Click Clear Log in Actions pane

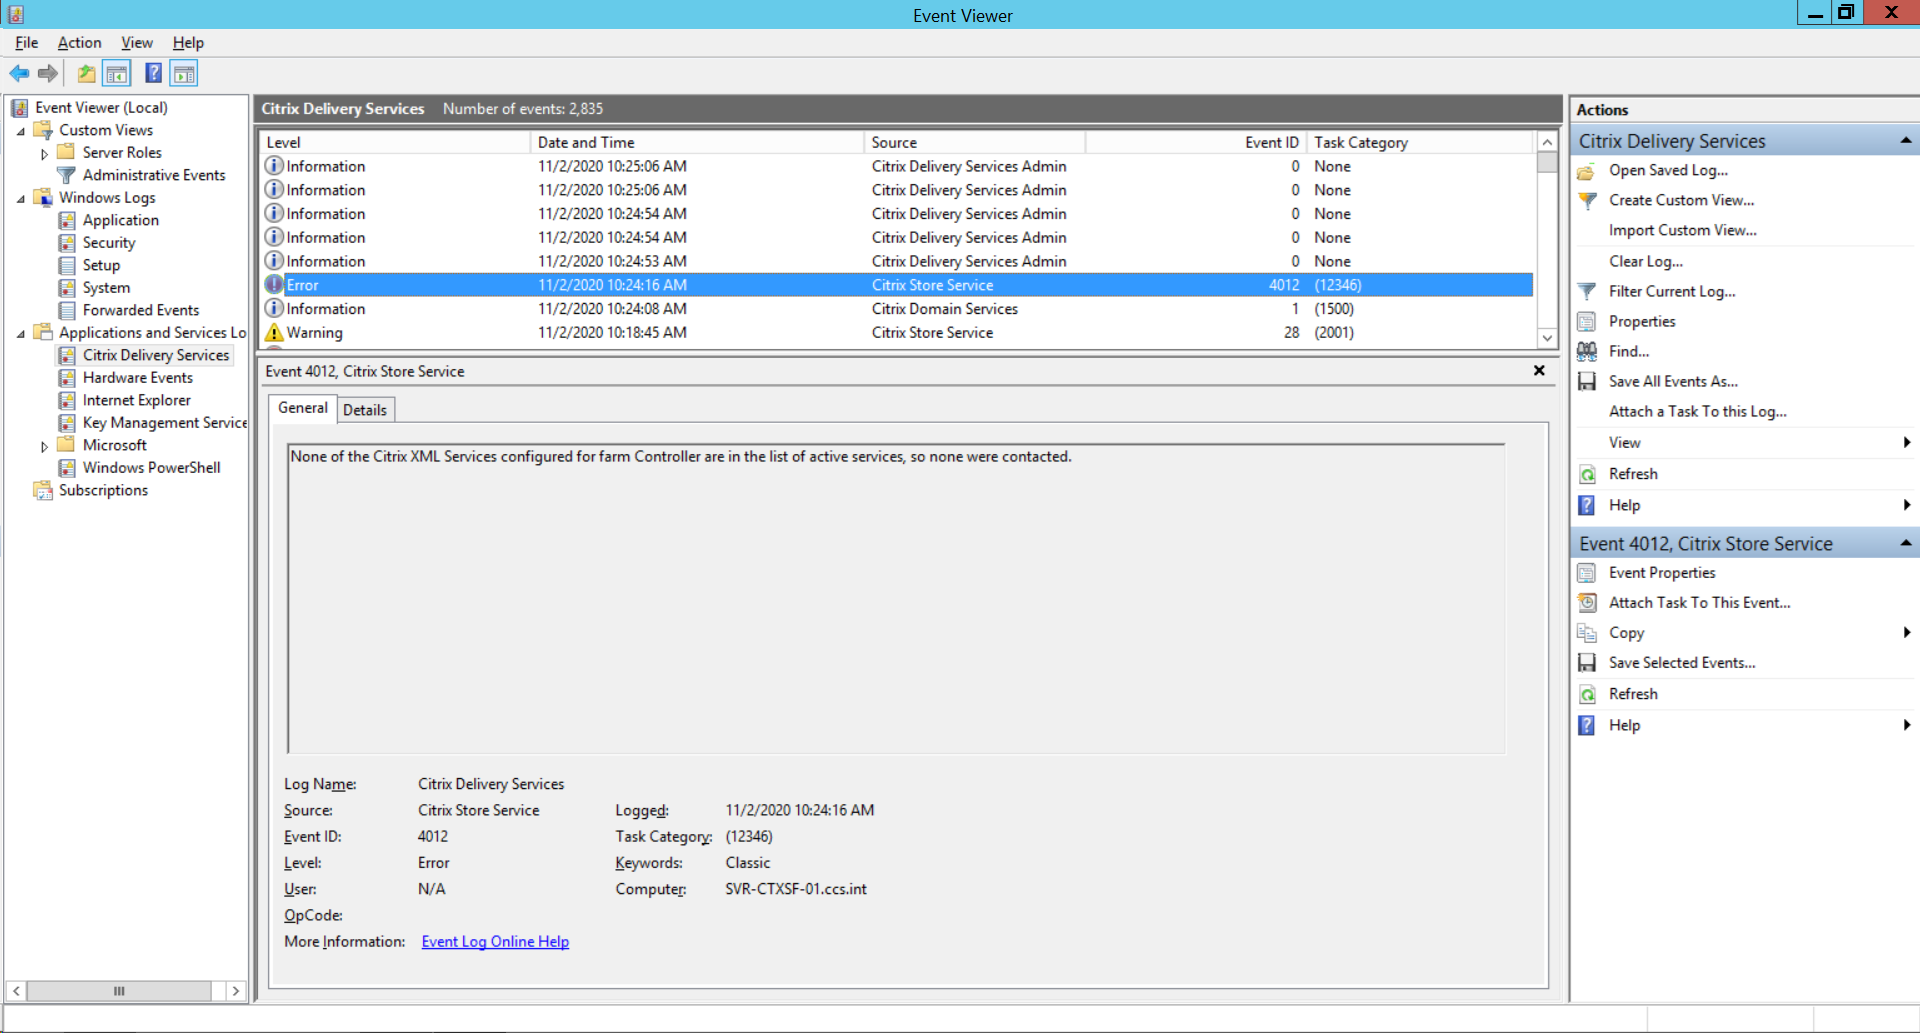pyautogui.click(x=1646, y=261)
